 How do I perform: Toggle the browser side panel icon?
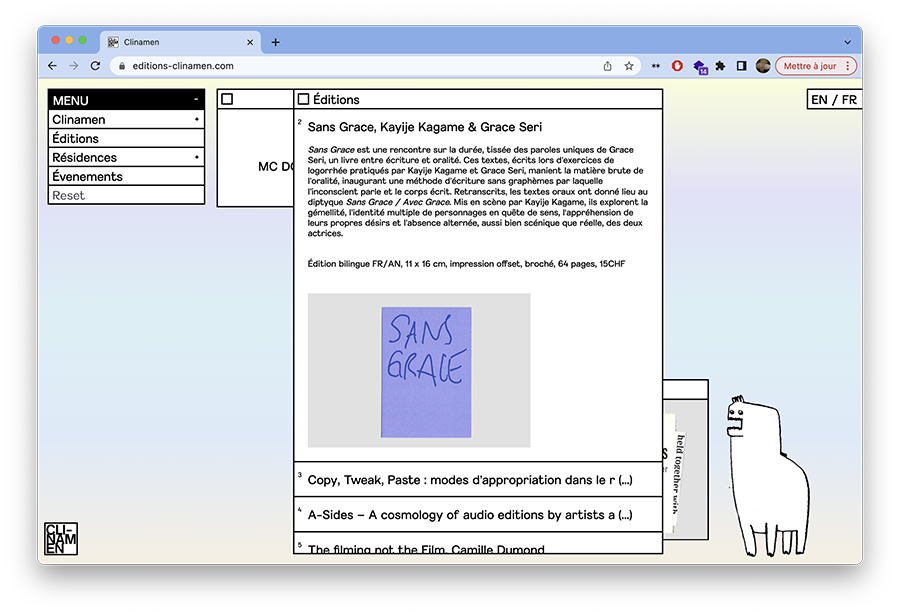[x=742, y=66]
